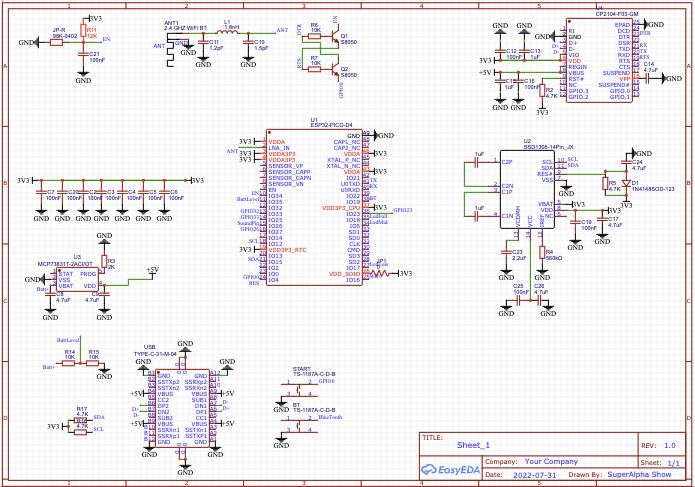Click the 'REGIN' pin name on CP2104
695x487 pixels.
pos(578,67)
